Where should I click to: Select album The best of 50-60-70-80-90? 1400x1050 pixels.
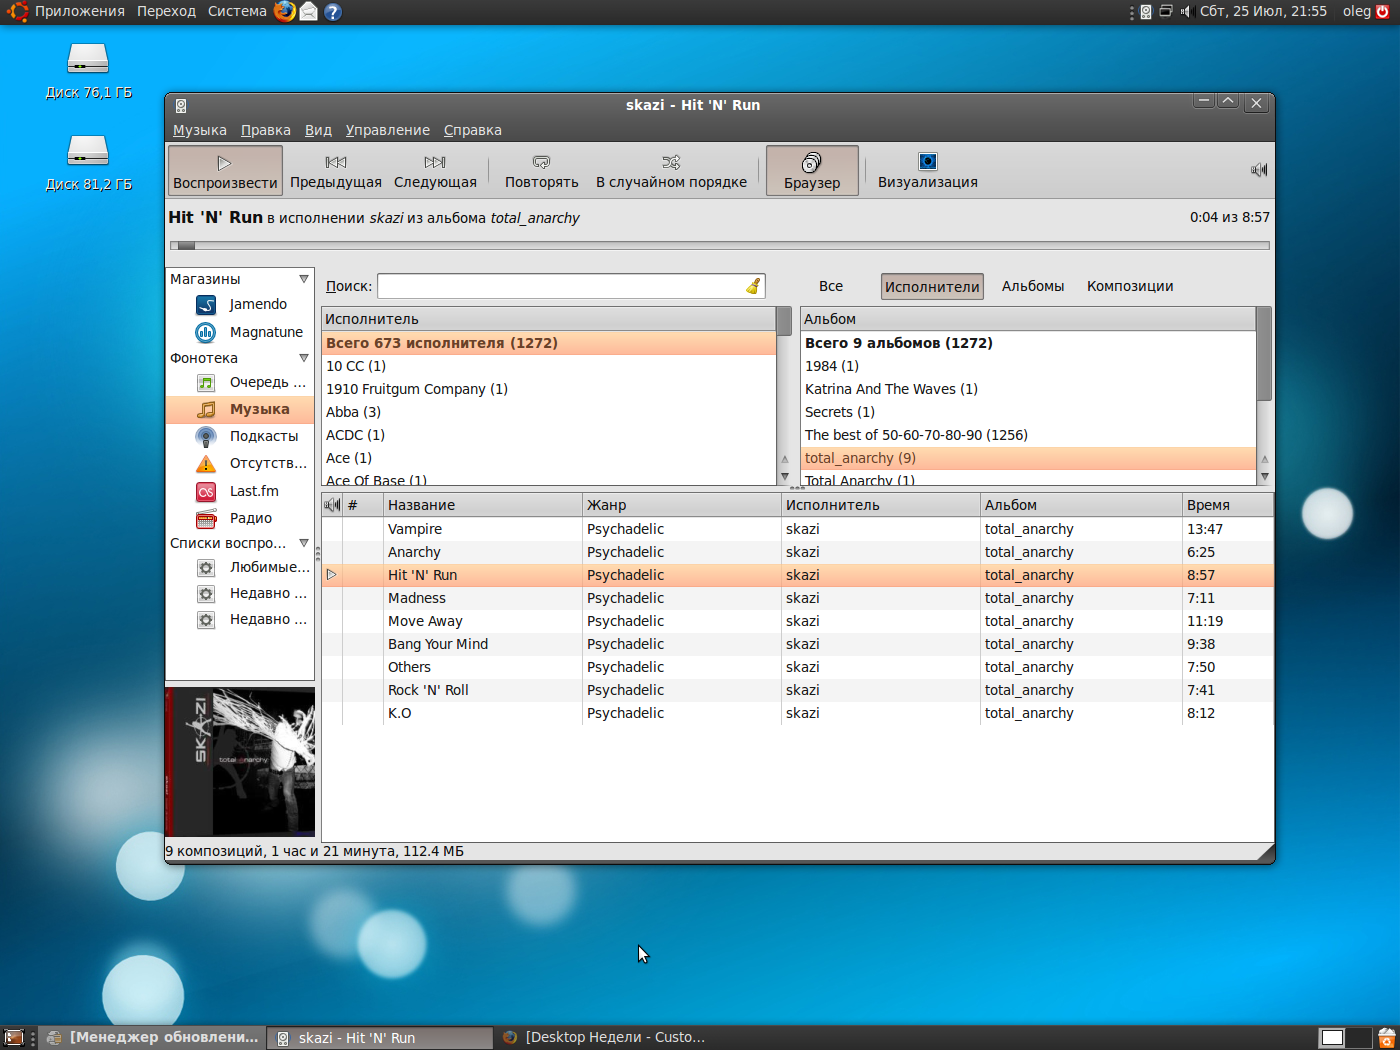click(1028, 435)
